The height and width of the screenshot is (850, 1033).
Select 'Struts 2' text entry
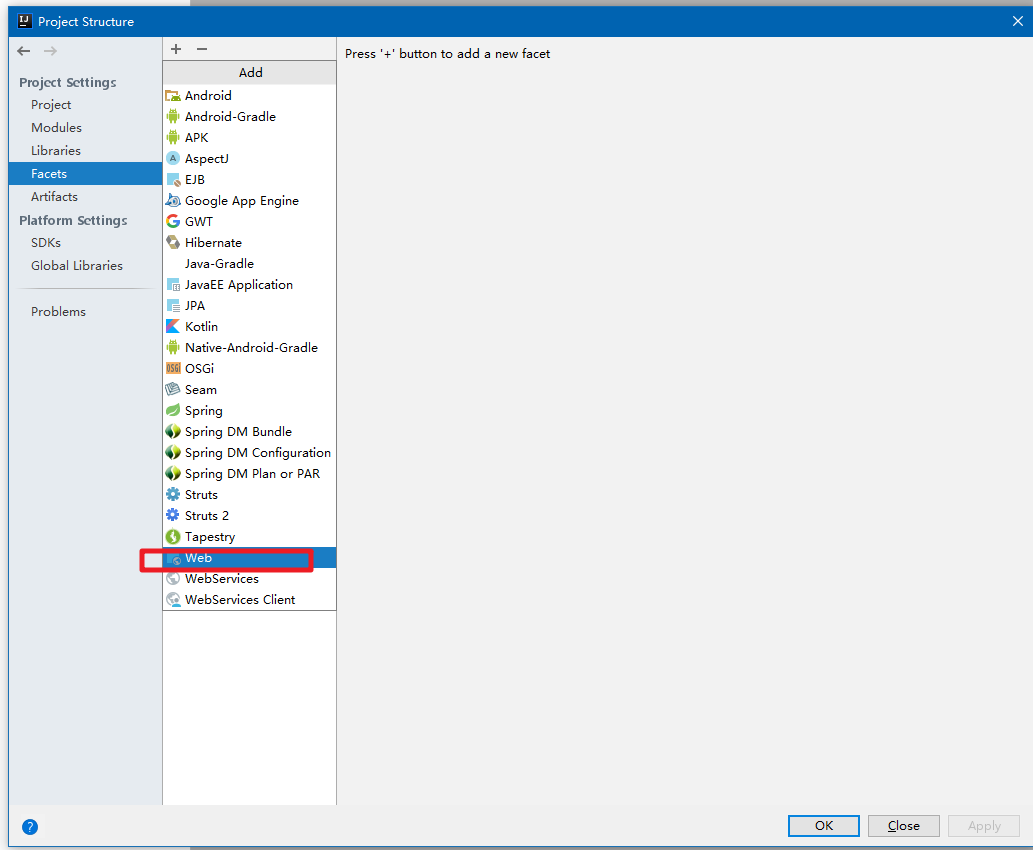coord(206,515)
